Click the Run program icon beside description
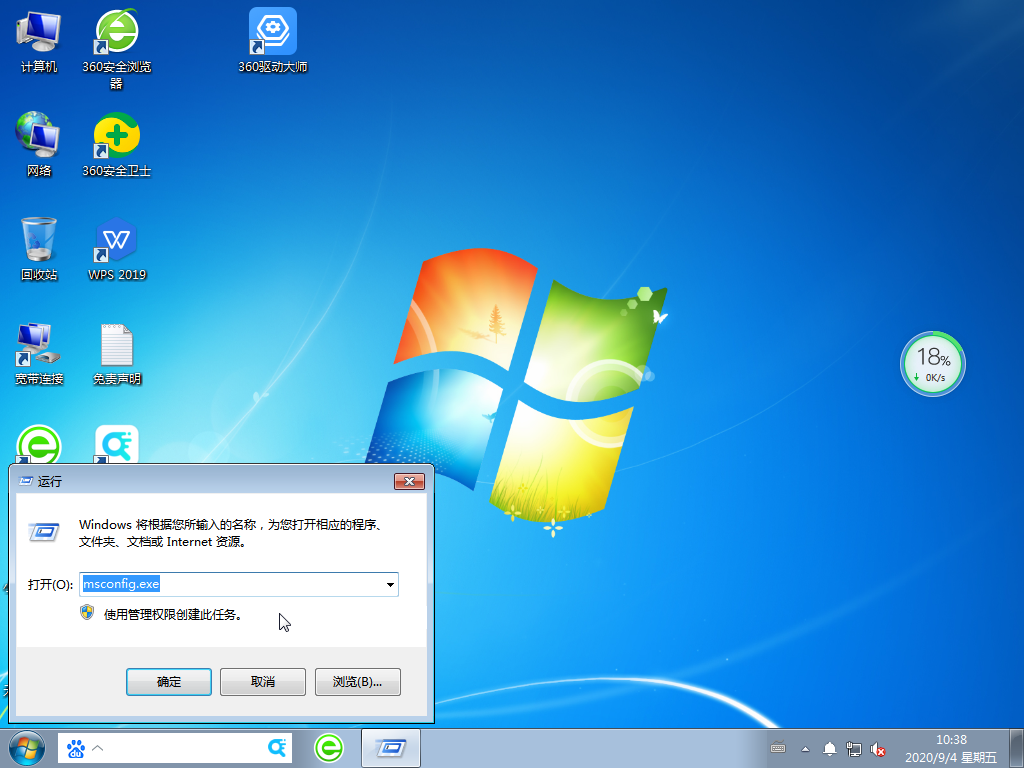The image size is (1024, 768). [44, 532]
